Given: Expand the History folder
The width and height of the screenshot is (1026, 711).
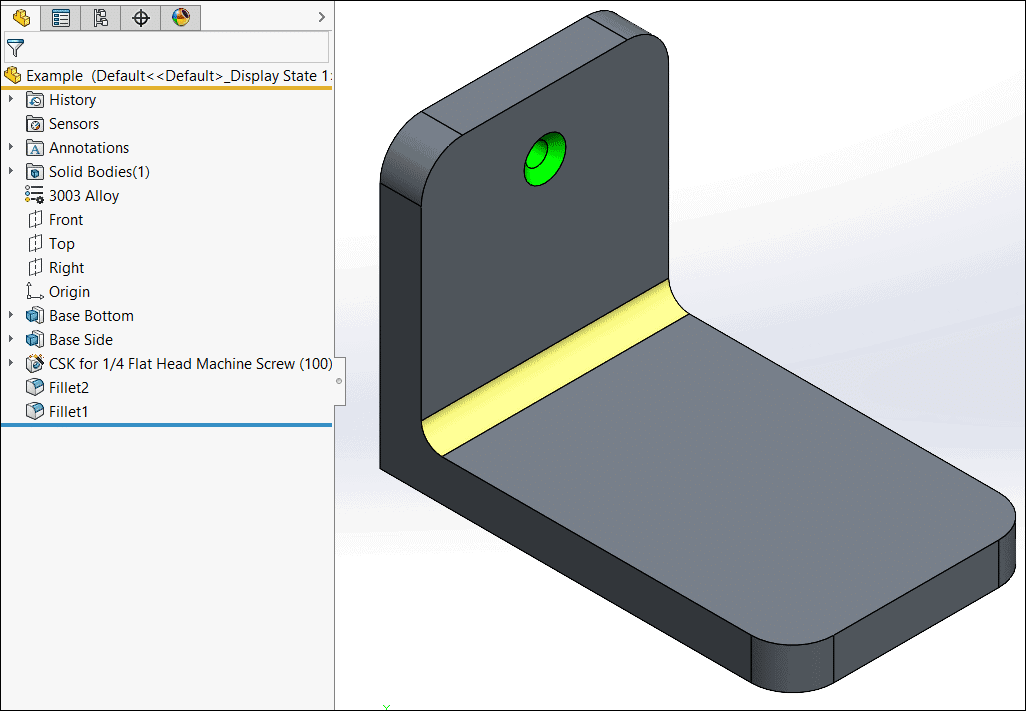Looking at the screenshot, I should 10,99.
